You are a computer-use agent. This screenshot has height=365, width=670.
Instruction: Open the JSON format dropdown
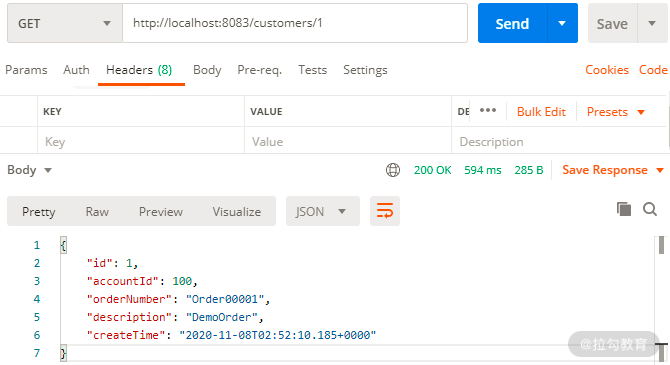tap(323, 211)
